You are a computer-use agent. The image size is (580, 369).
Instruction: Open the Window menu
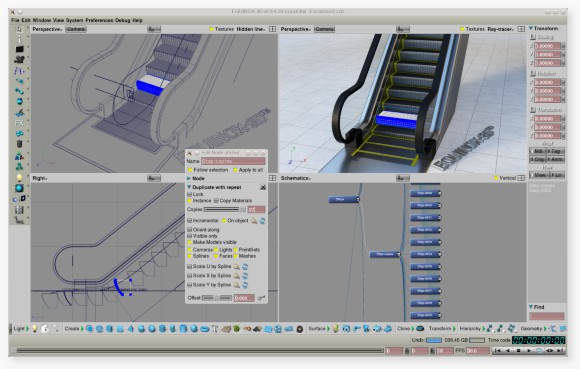click(42, 20)
